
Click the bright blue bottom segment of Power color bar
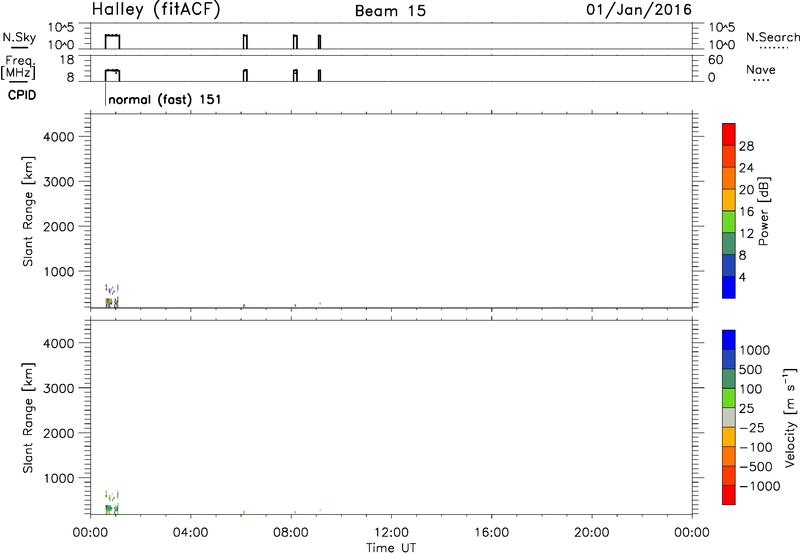729,287
